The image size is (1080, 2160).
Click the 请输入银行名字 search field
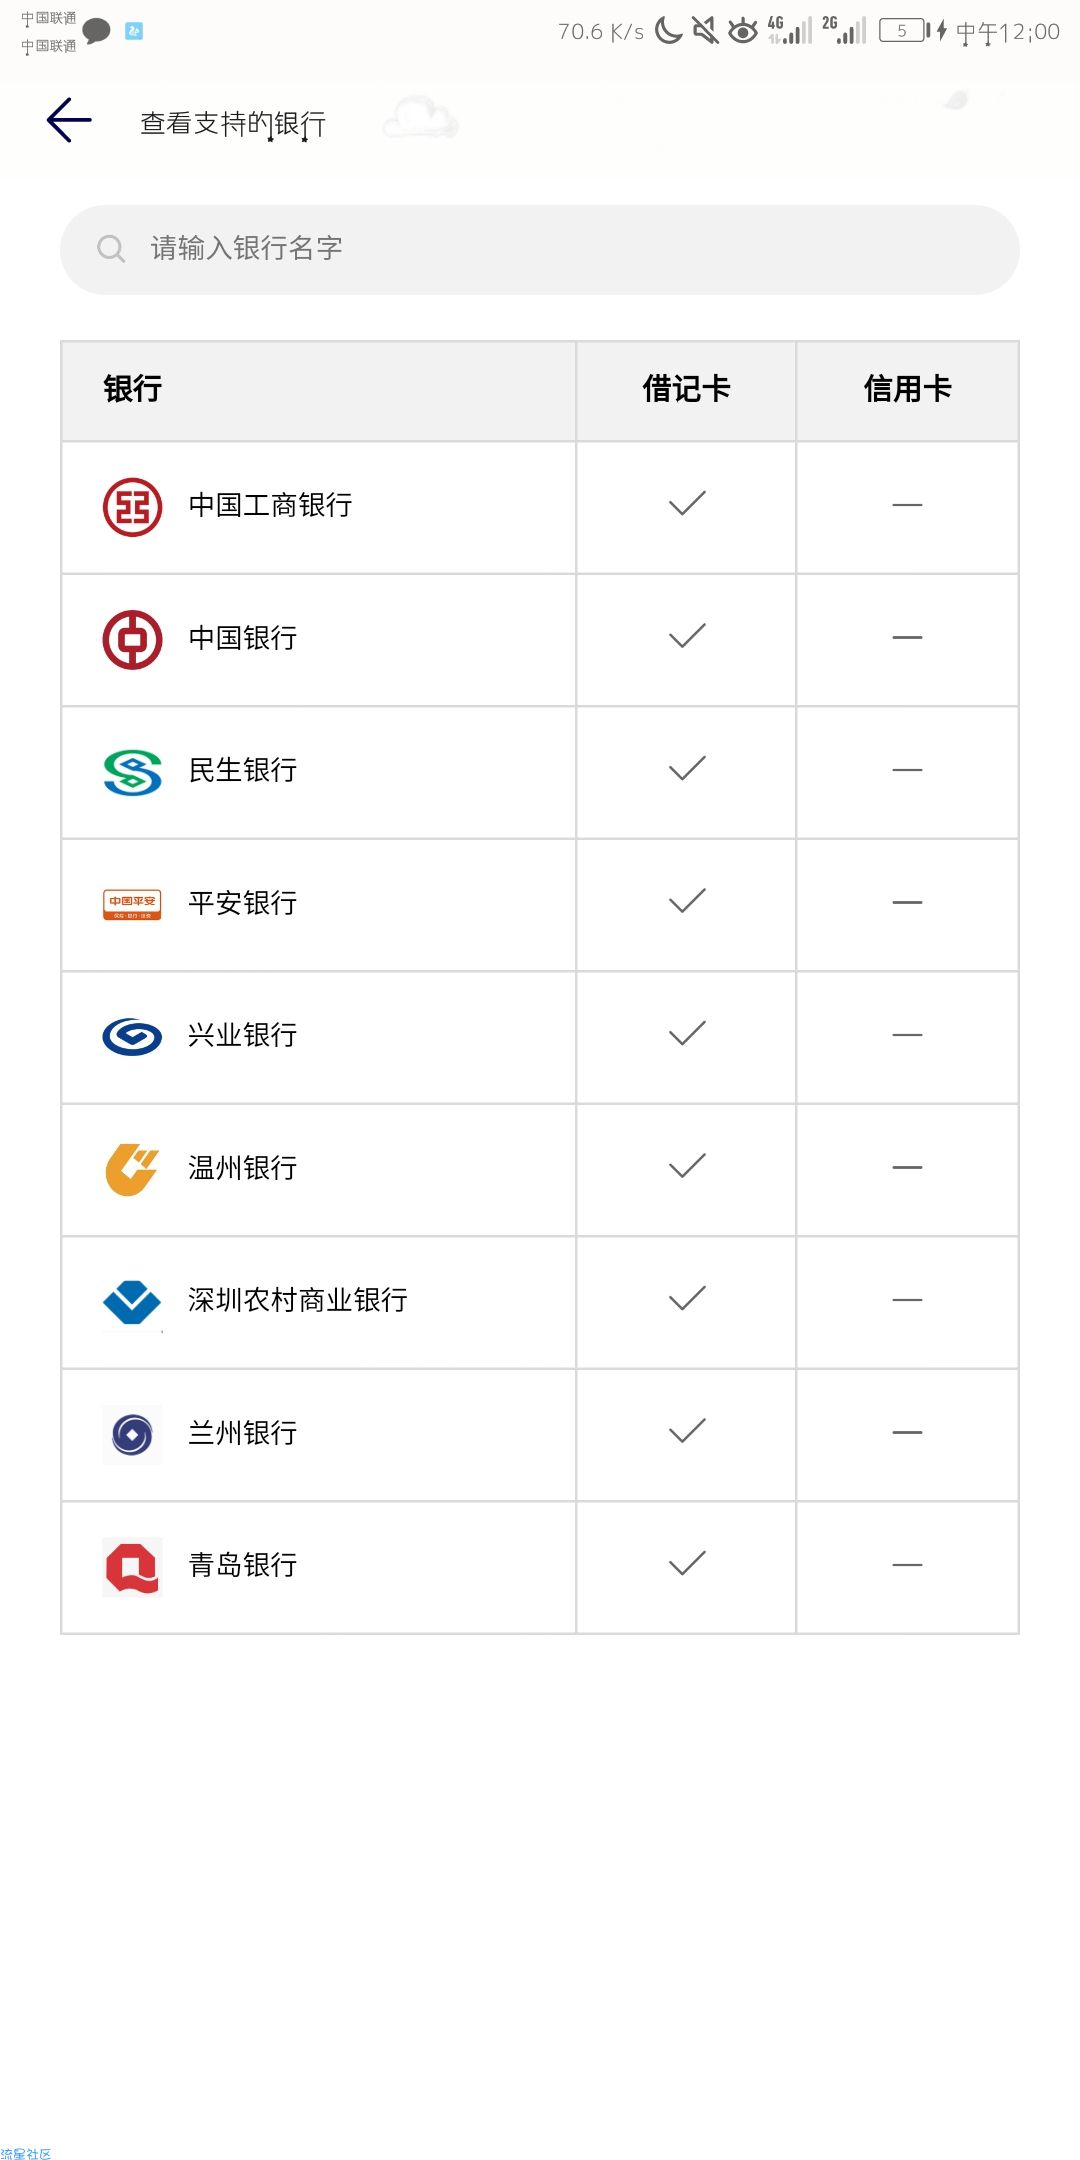pos(540,249)
